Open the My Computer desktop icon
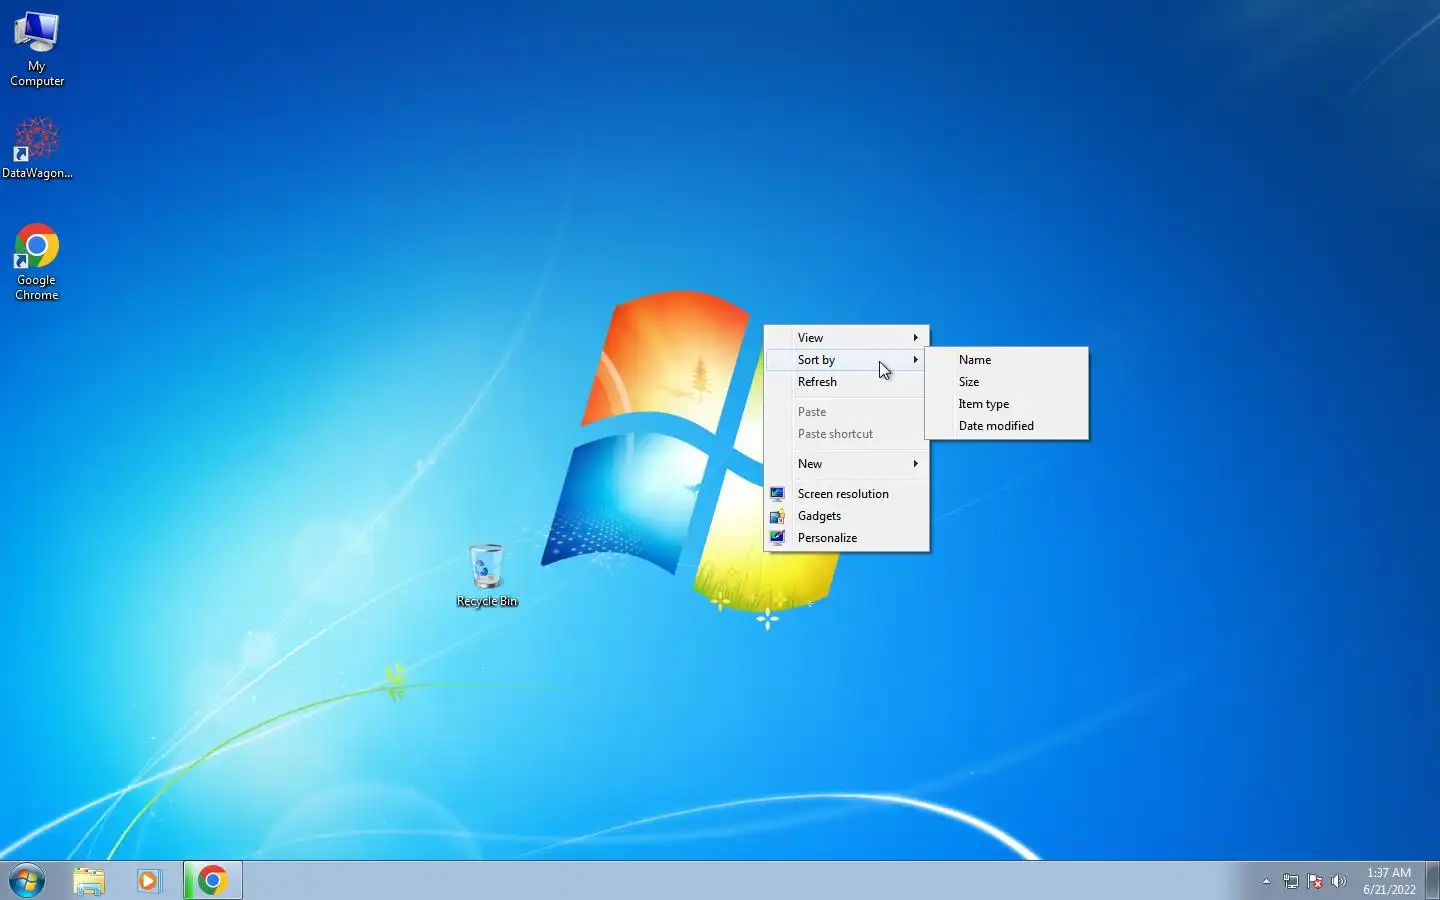Screen dimensions: 1440x900 [x=37, y=48]
